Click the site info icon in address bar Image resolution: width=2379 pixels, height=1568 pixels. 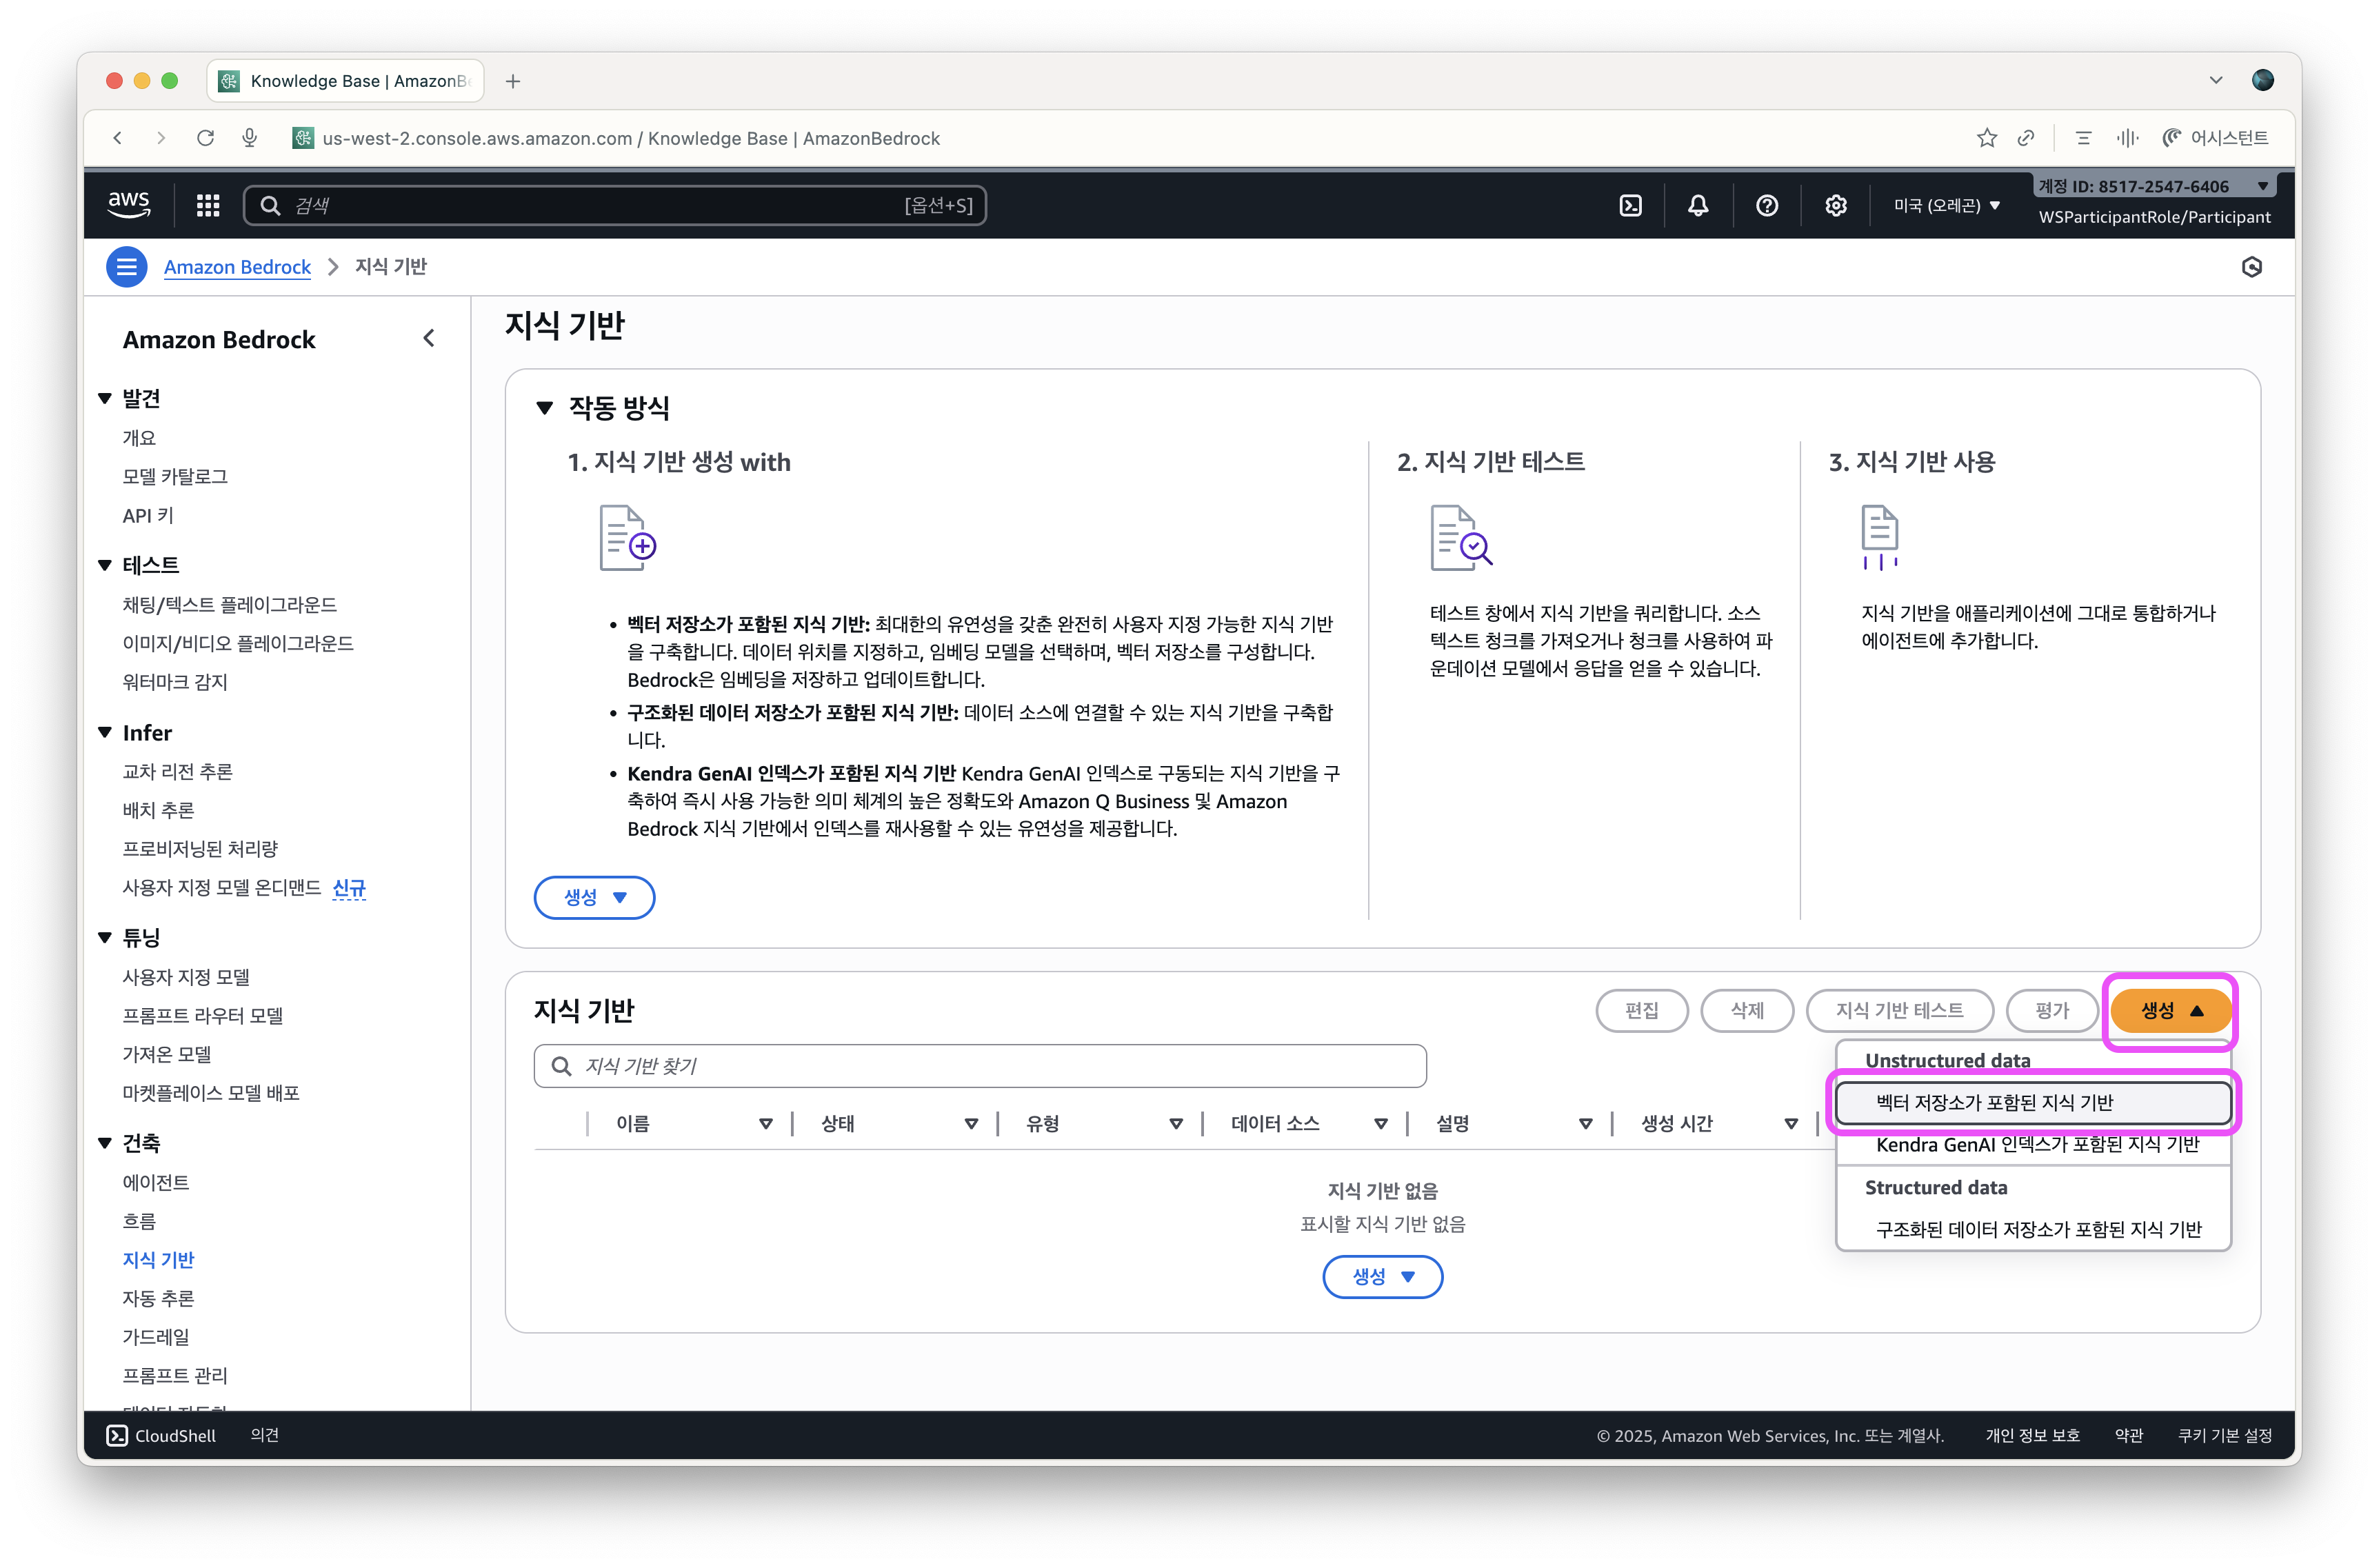pos(302,138)
